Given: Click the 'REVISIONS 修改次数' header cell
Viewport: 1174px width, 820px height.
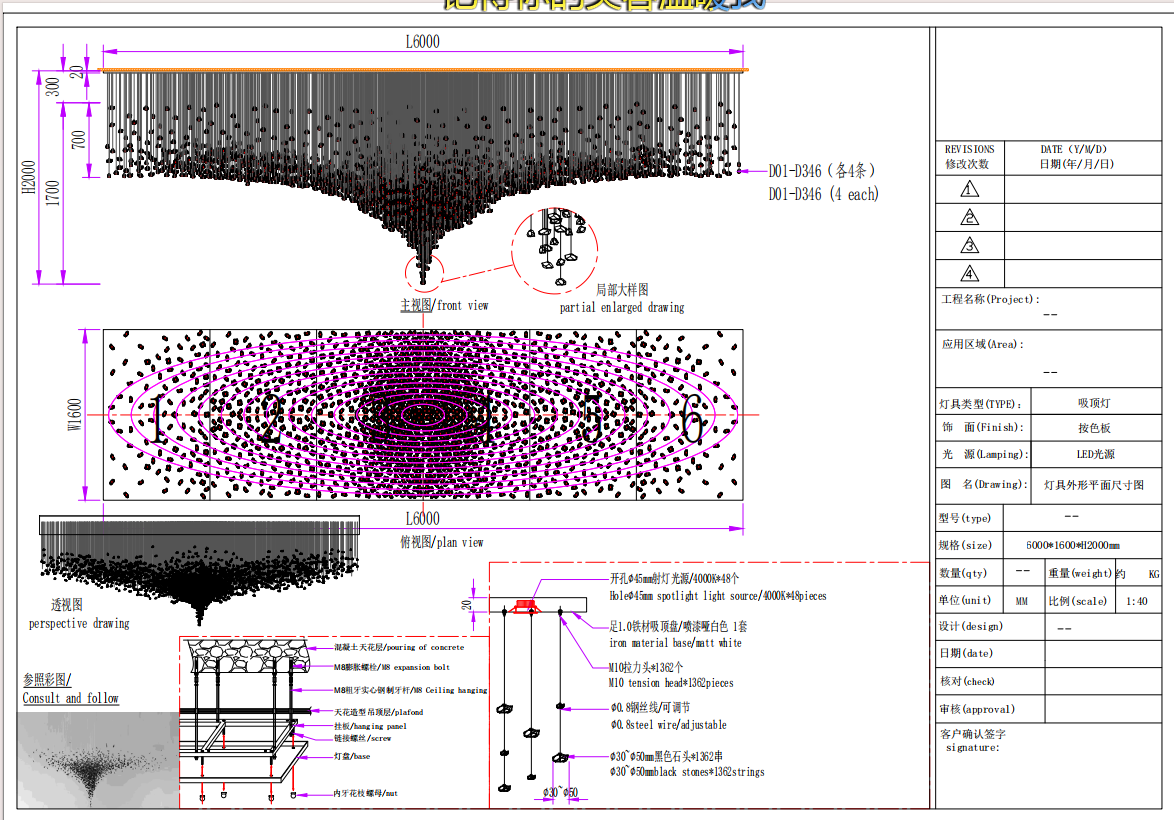Looking at the screenshot, I should tap(970, 157).
